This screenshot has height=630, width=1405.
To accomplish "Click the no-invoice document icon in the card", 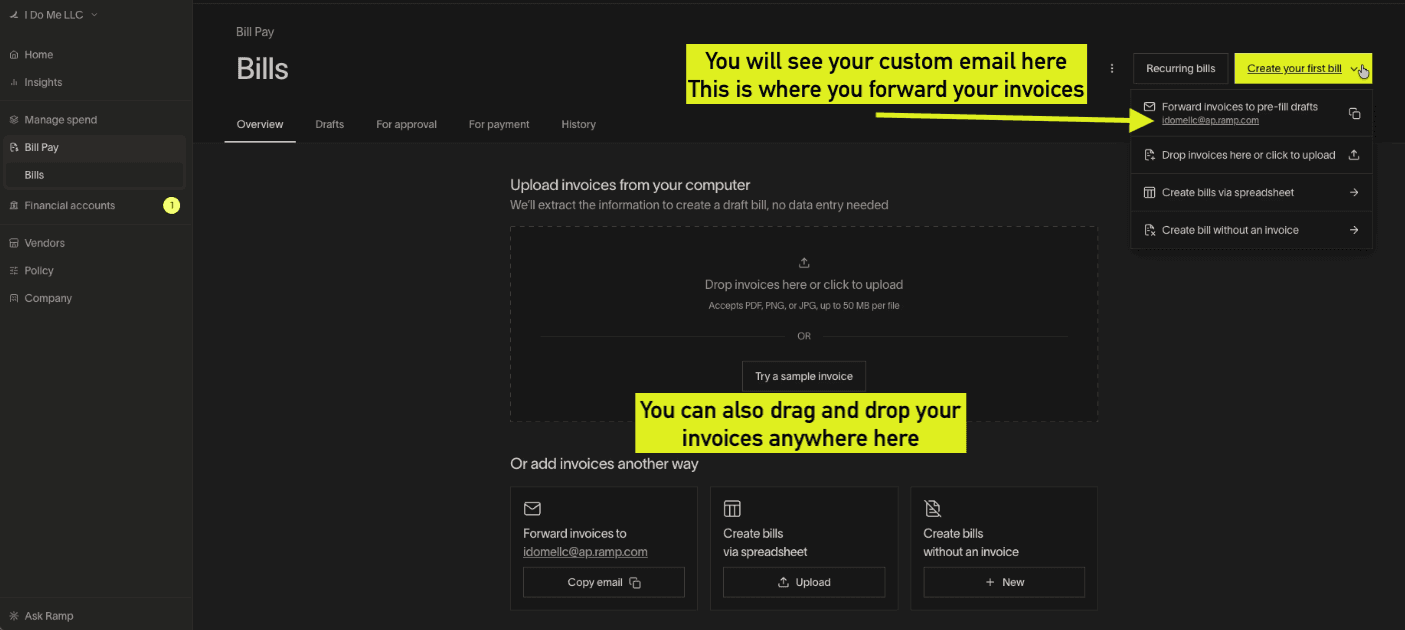I will tap(932, 509).
